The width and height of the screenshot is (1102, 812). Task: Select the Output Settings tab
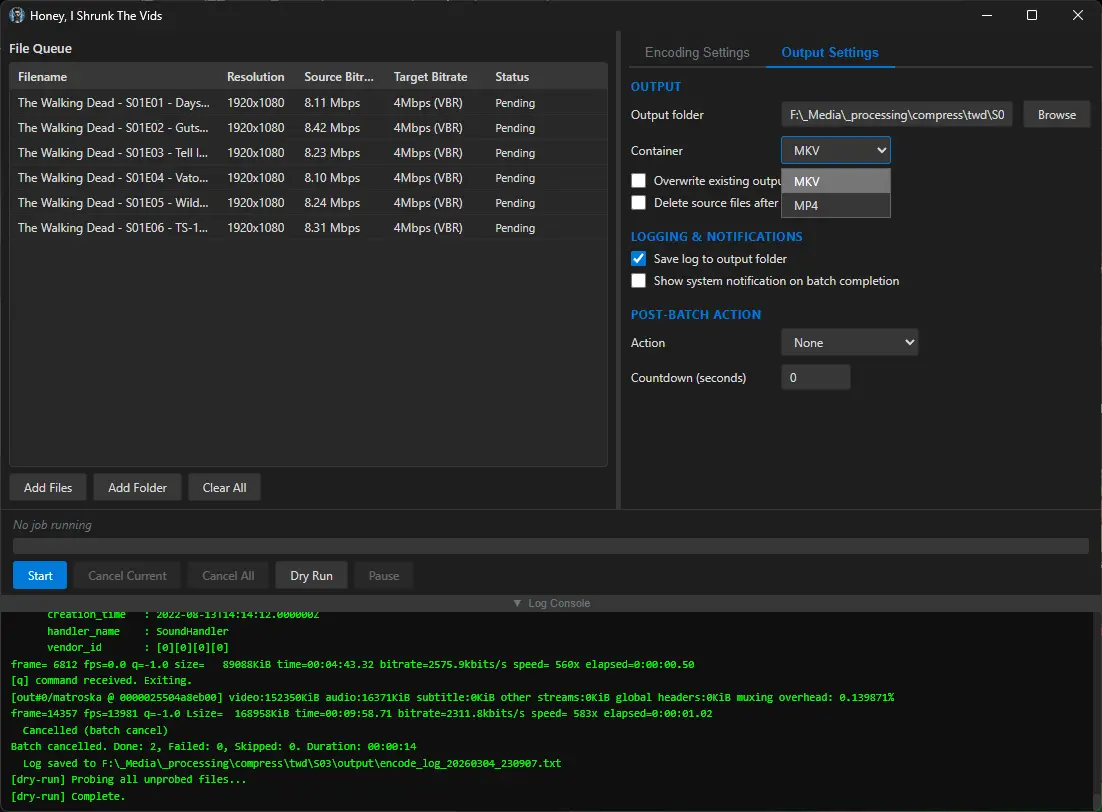[x=830, y=53]
